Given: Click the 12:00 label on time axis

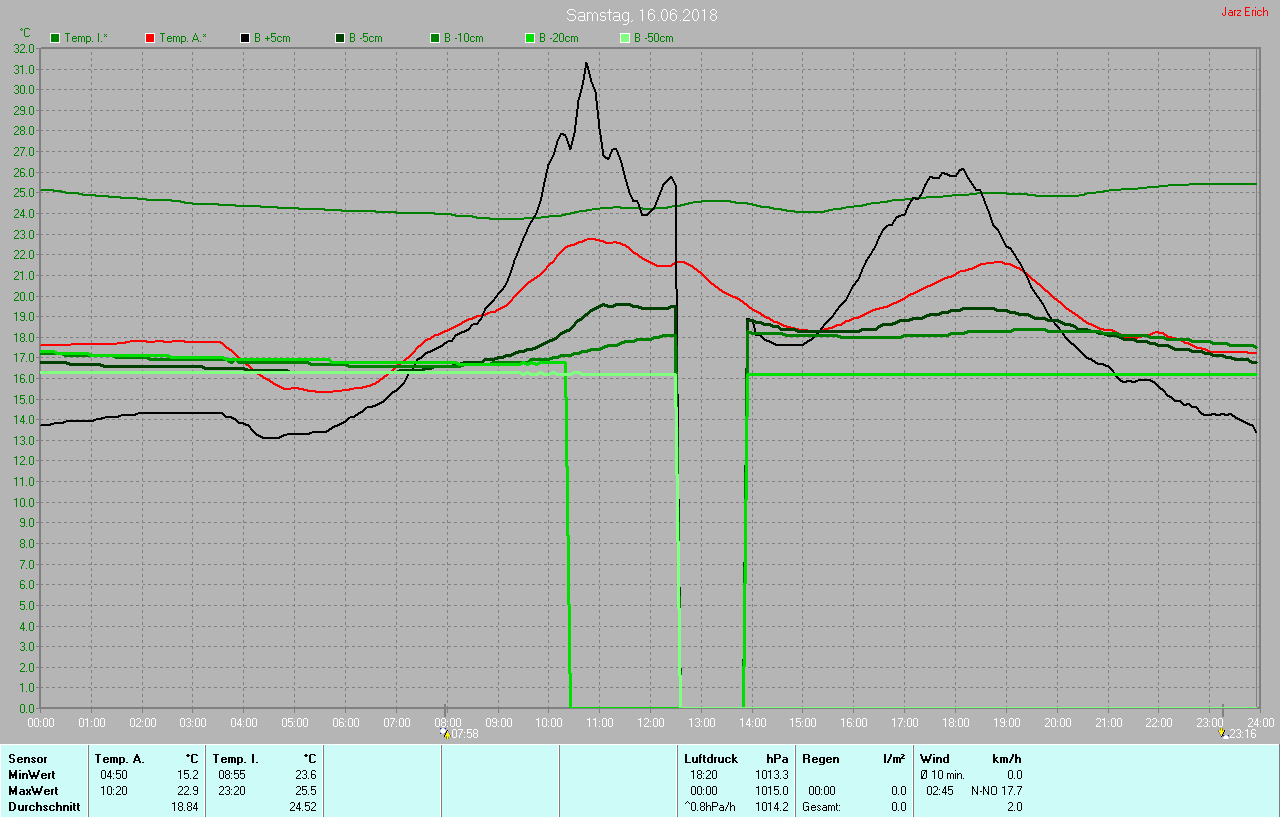Looking at the screenshot, I should [650, 722].
